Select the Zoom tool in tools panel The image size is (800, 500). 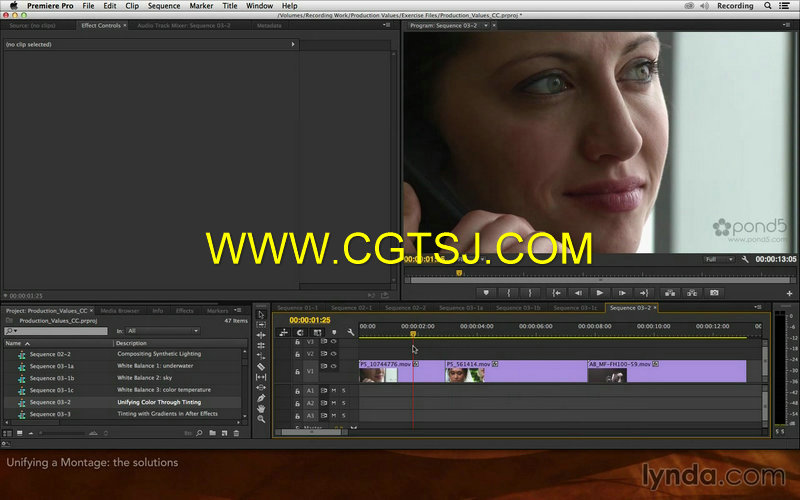click(x=261, y=419)
